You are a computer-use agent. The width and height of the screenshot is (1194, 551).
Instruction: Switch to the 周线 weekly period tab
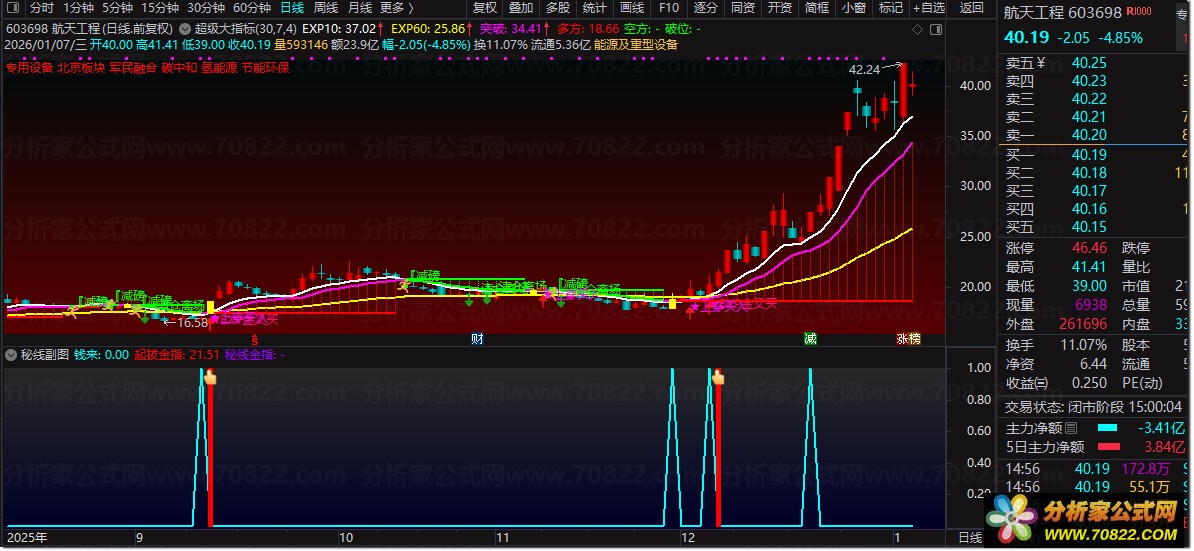(325, 8)
